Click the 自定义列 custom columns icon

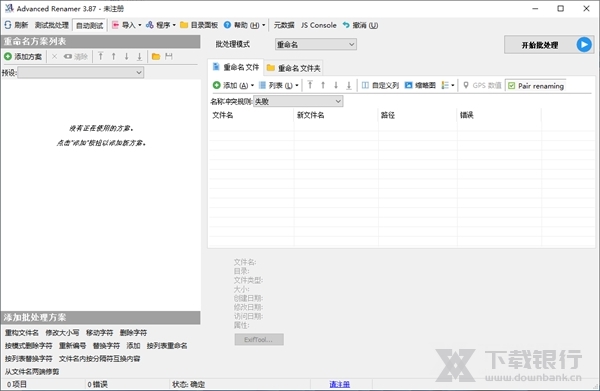click(x=365, y=85)
